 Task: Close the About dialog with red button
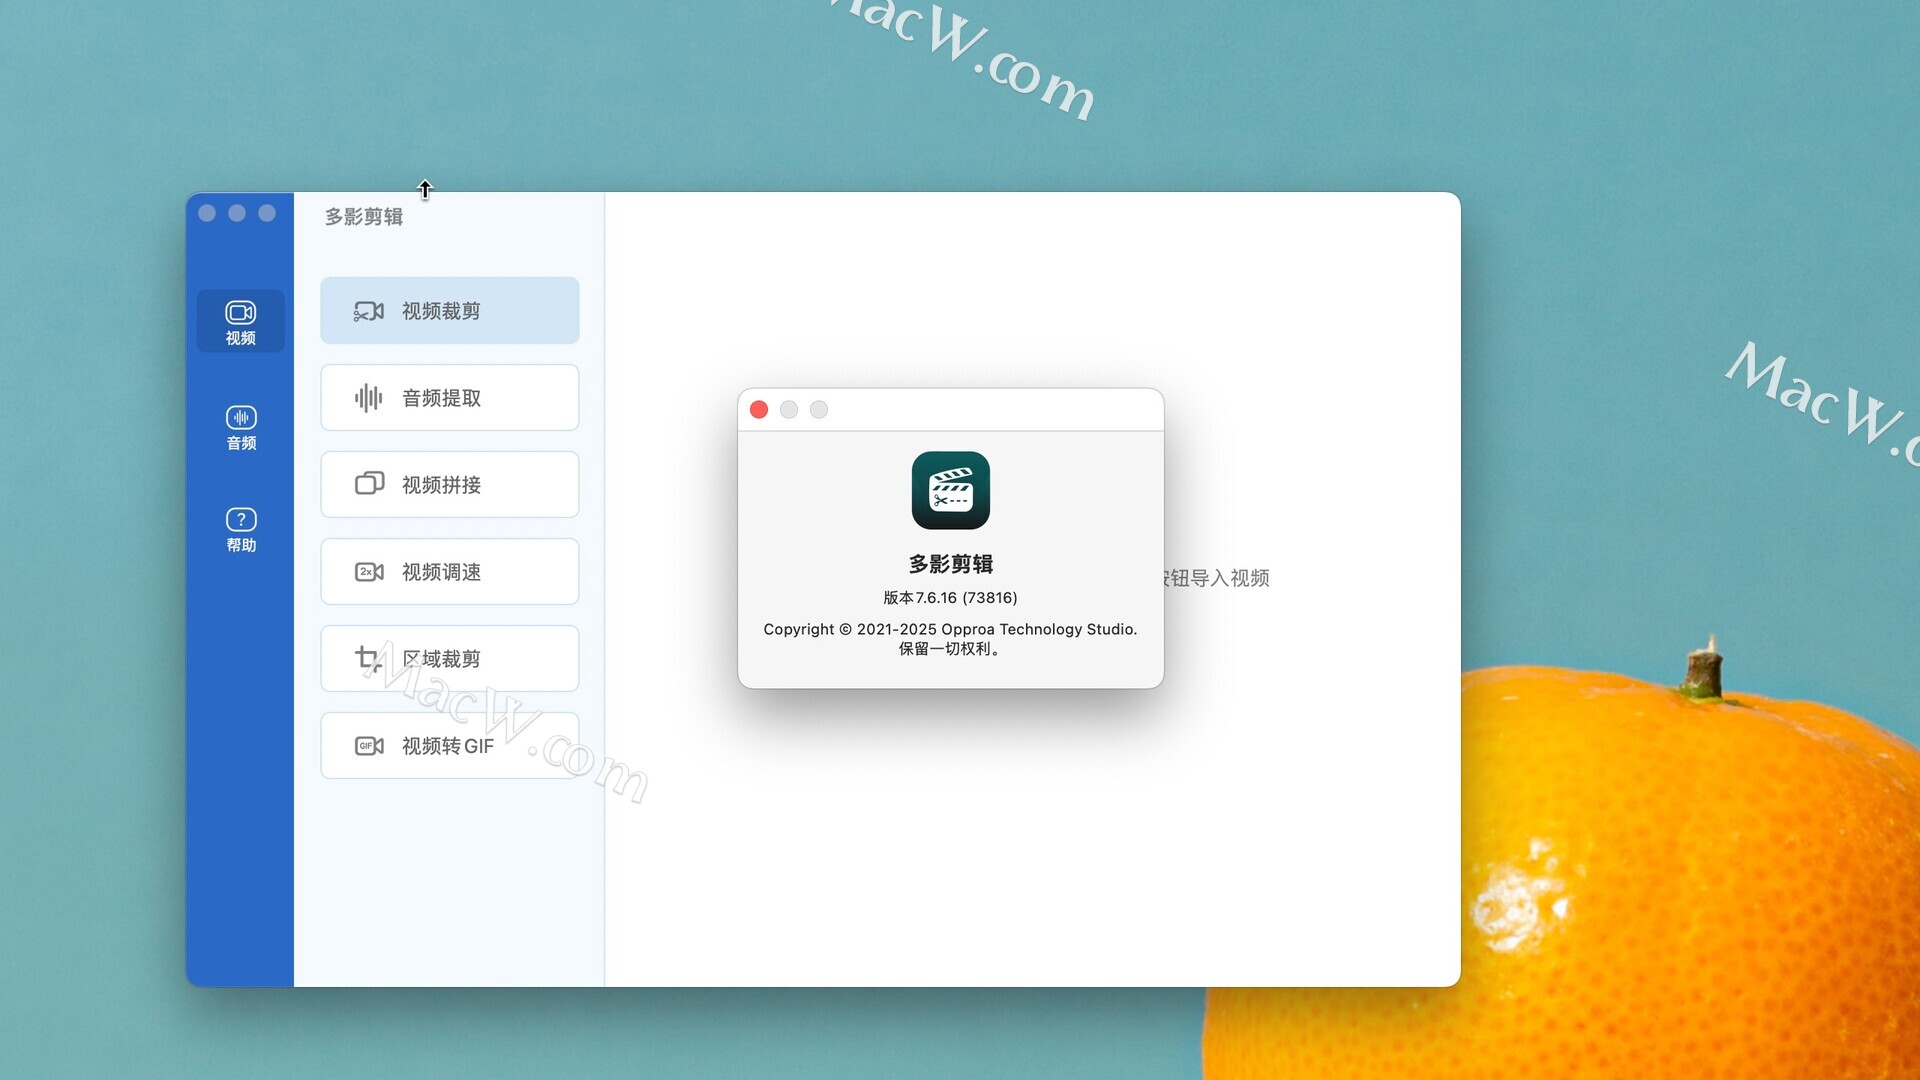tap(759, 410)
